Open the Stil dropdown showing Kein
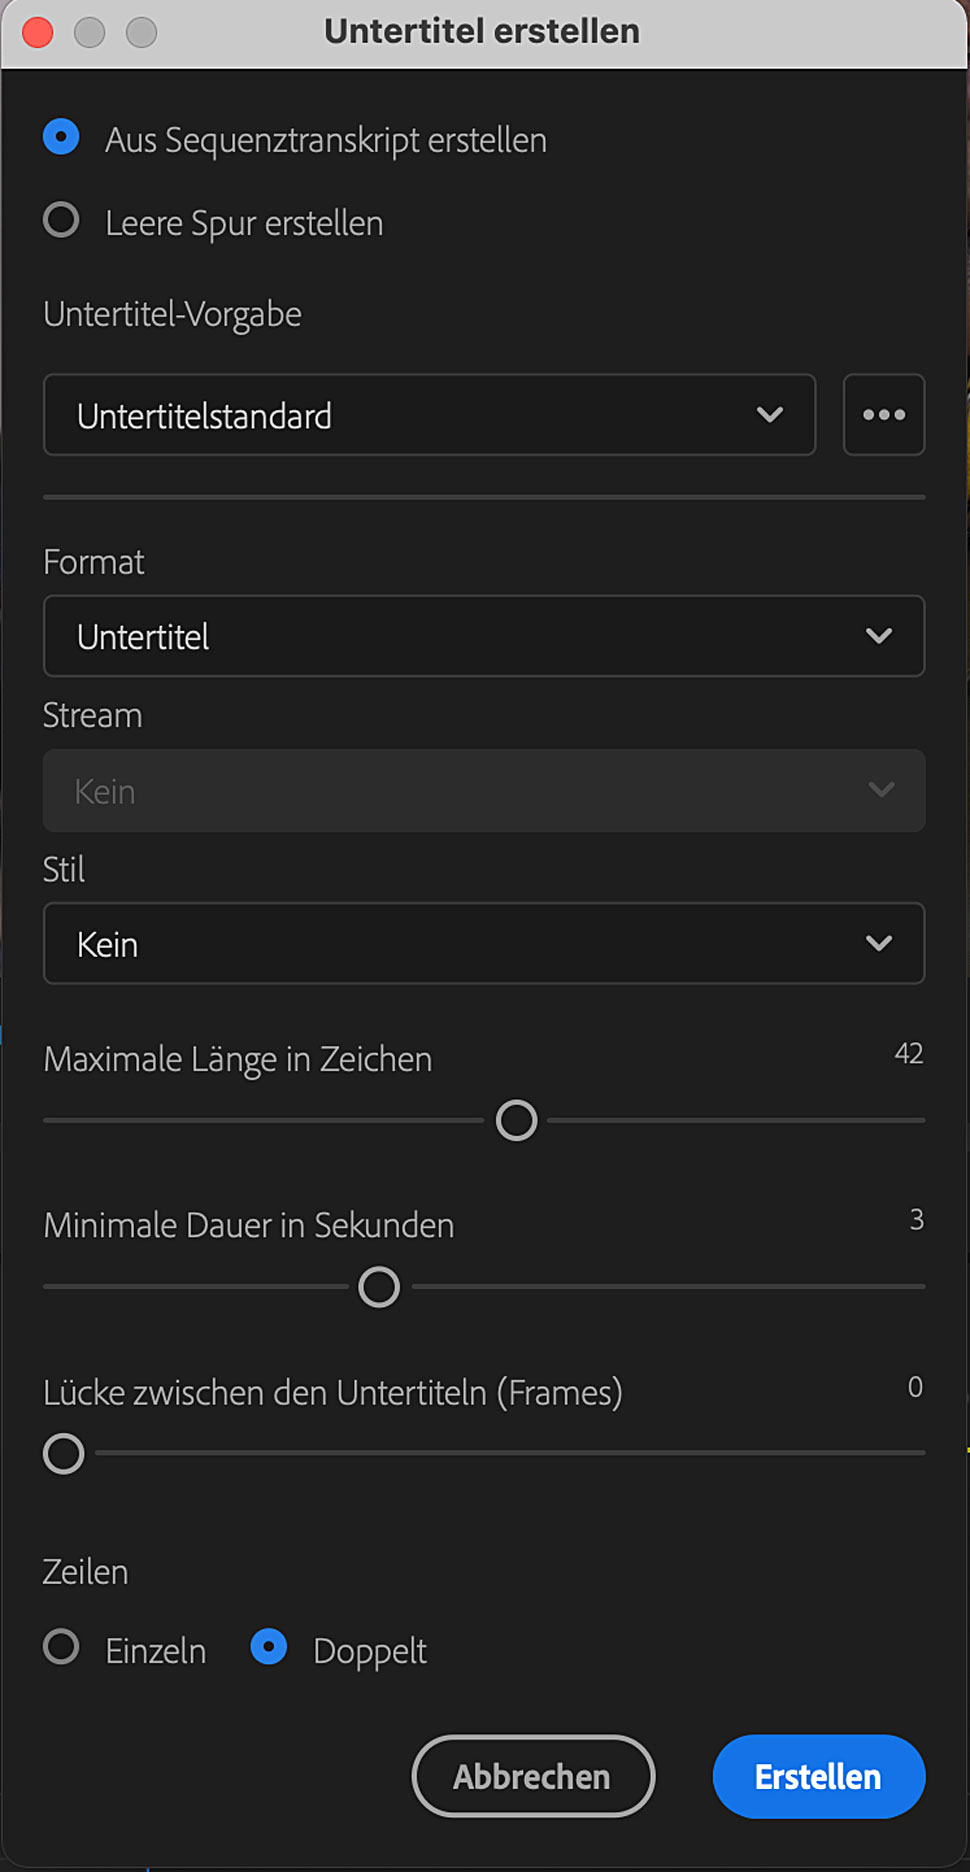The width and height of the screenshot is (970, 1872). [x=484, y=943]
